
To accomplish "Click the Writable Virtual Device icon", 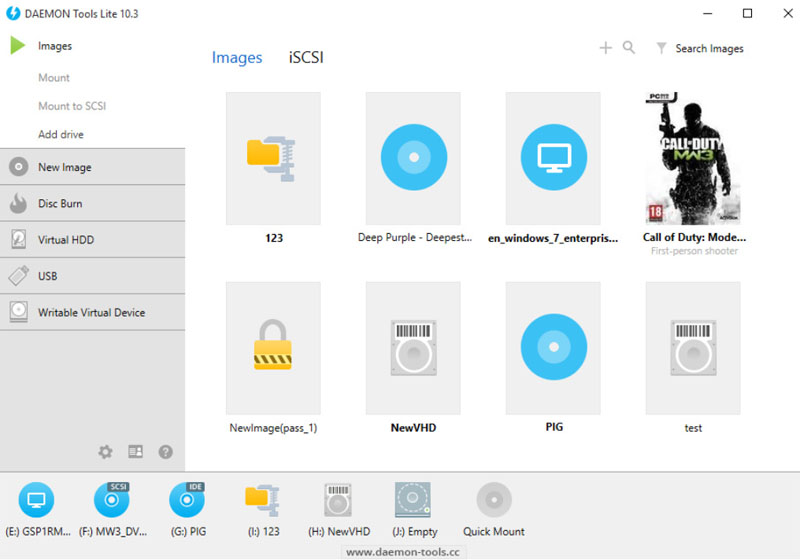I will pos(18,312).
